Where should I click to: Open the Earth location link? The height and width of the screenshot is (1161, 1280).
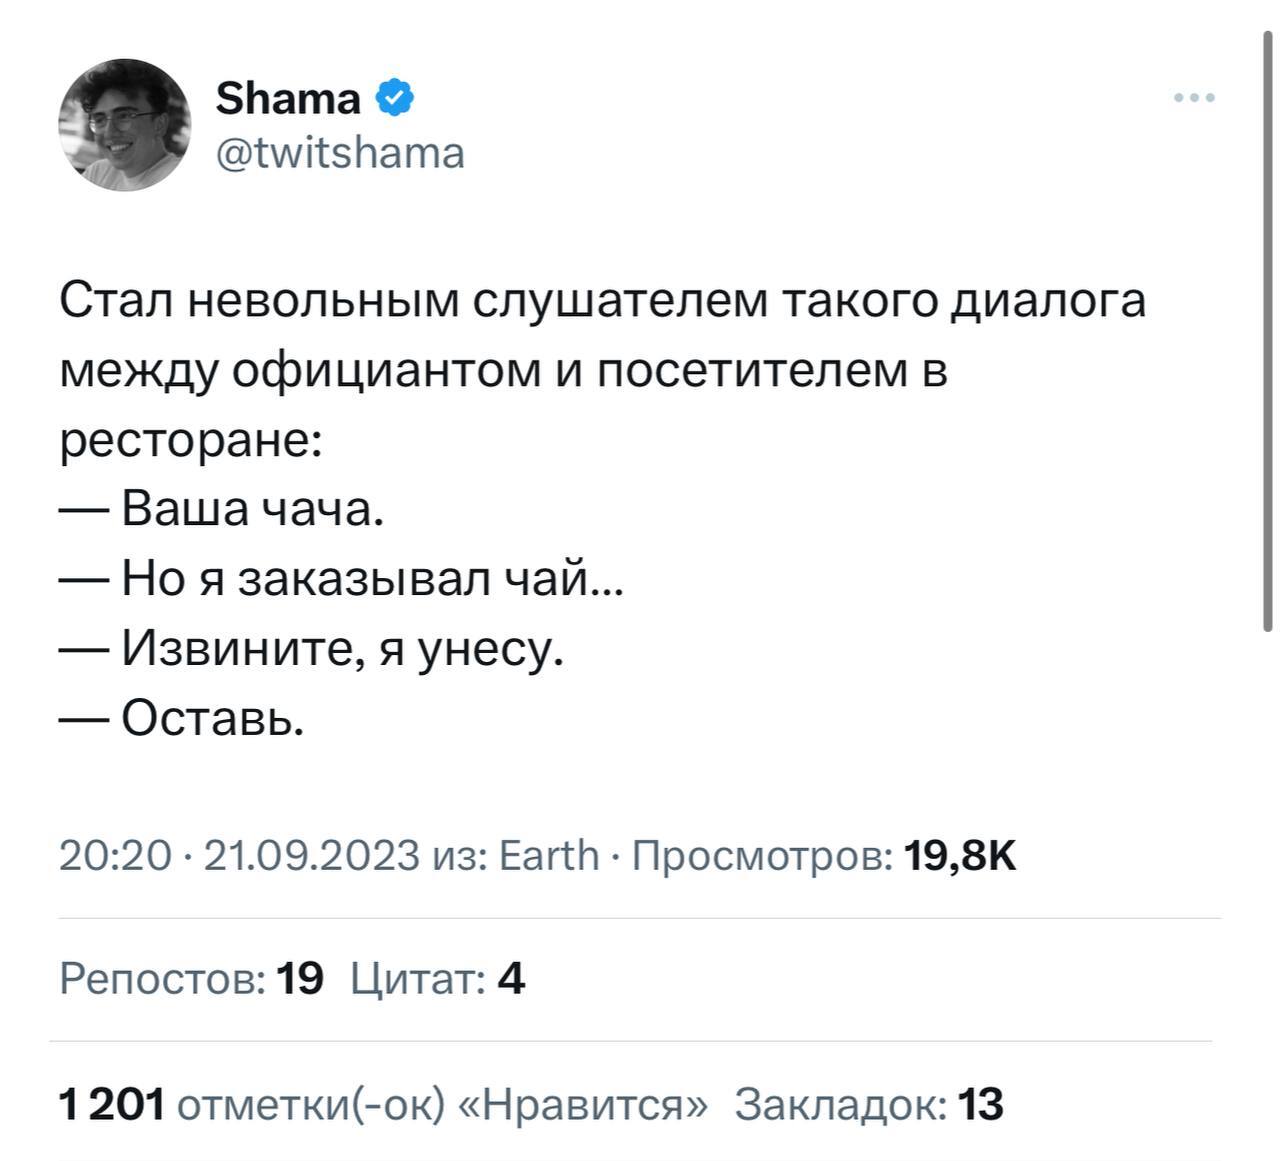click(x=548, y=855)
